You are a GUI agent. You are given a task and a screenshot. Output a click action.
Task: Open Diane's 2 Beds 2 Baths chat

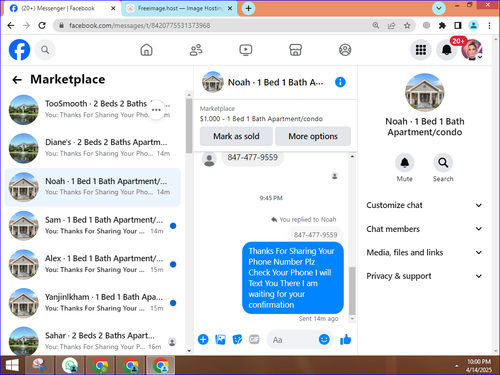click(x=93, y=148)
